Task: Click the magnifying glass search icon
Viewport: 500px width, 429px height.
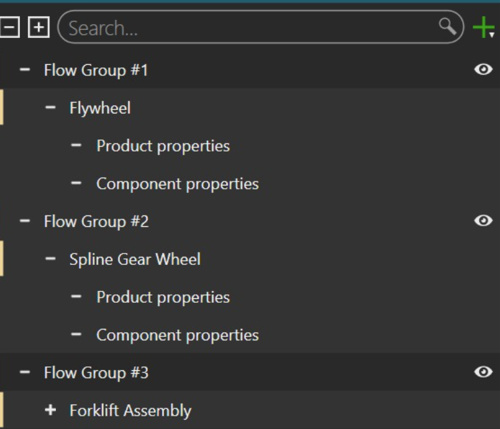Action: 447,27
